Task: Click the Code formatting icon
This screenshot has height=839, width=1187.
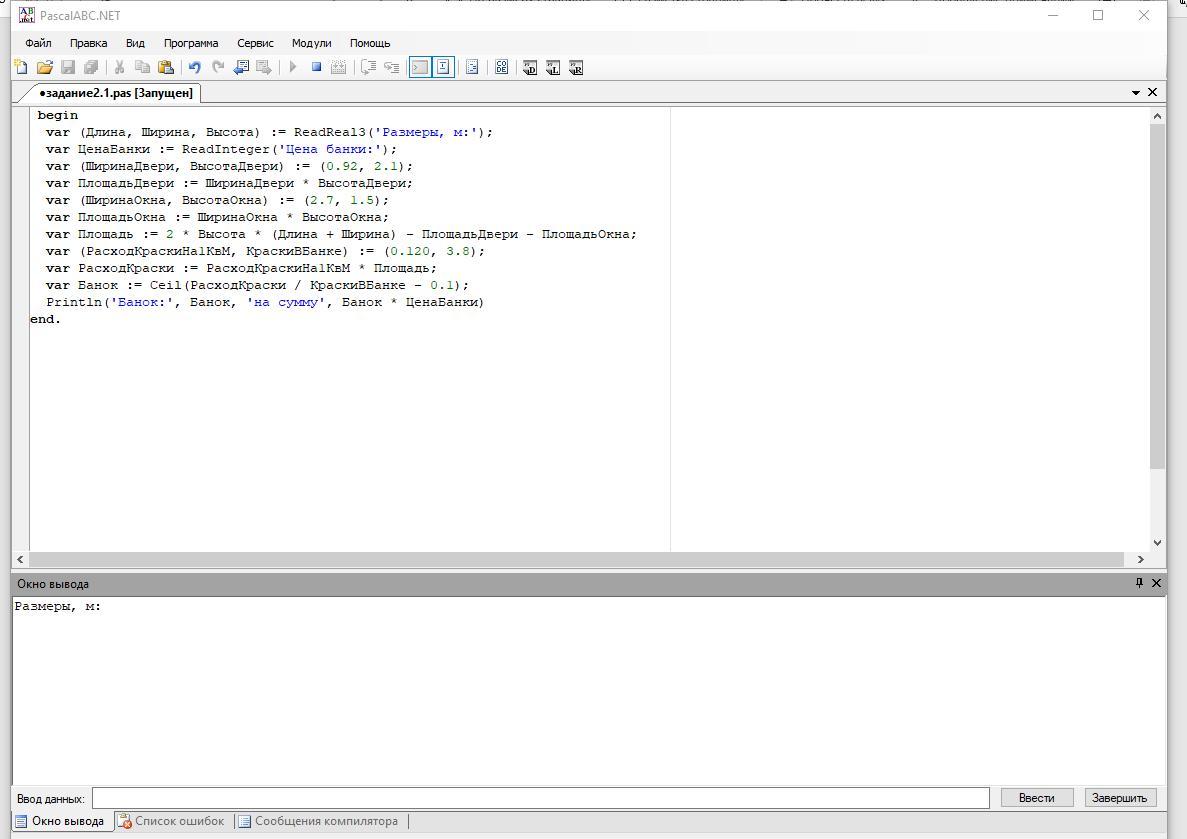Action: point(472,67)
